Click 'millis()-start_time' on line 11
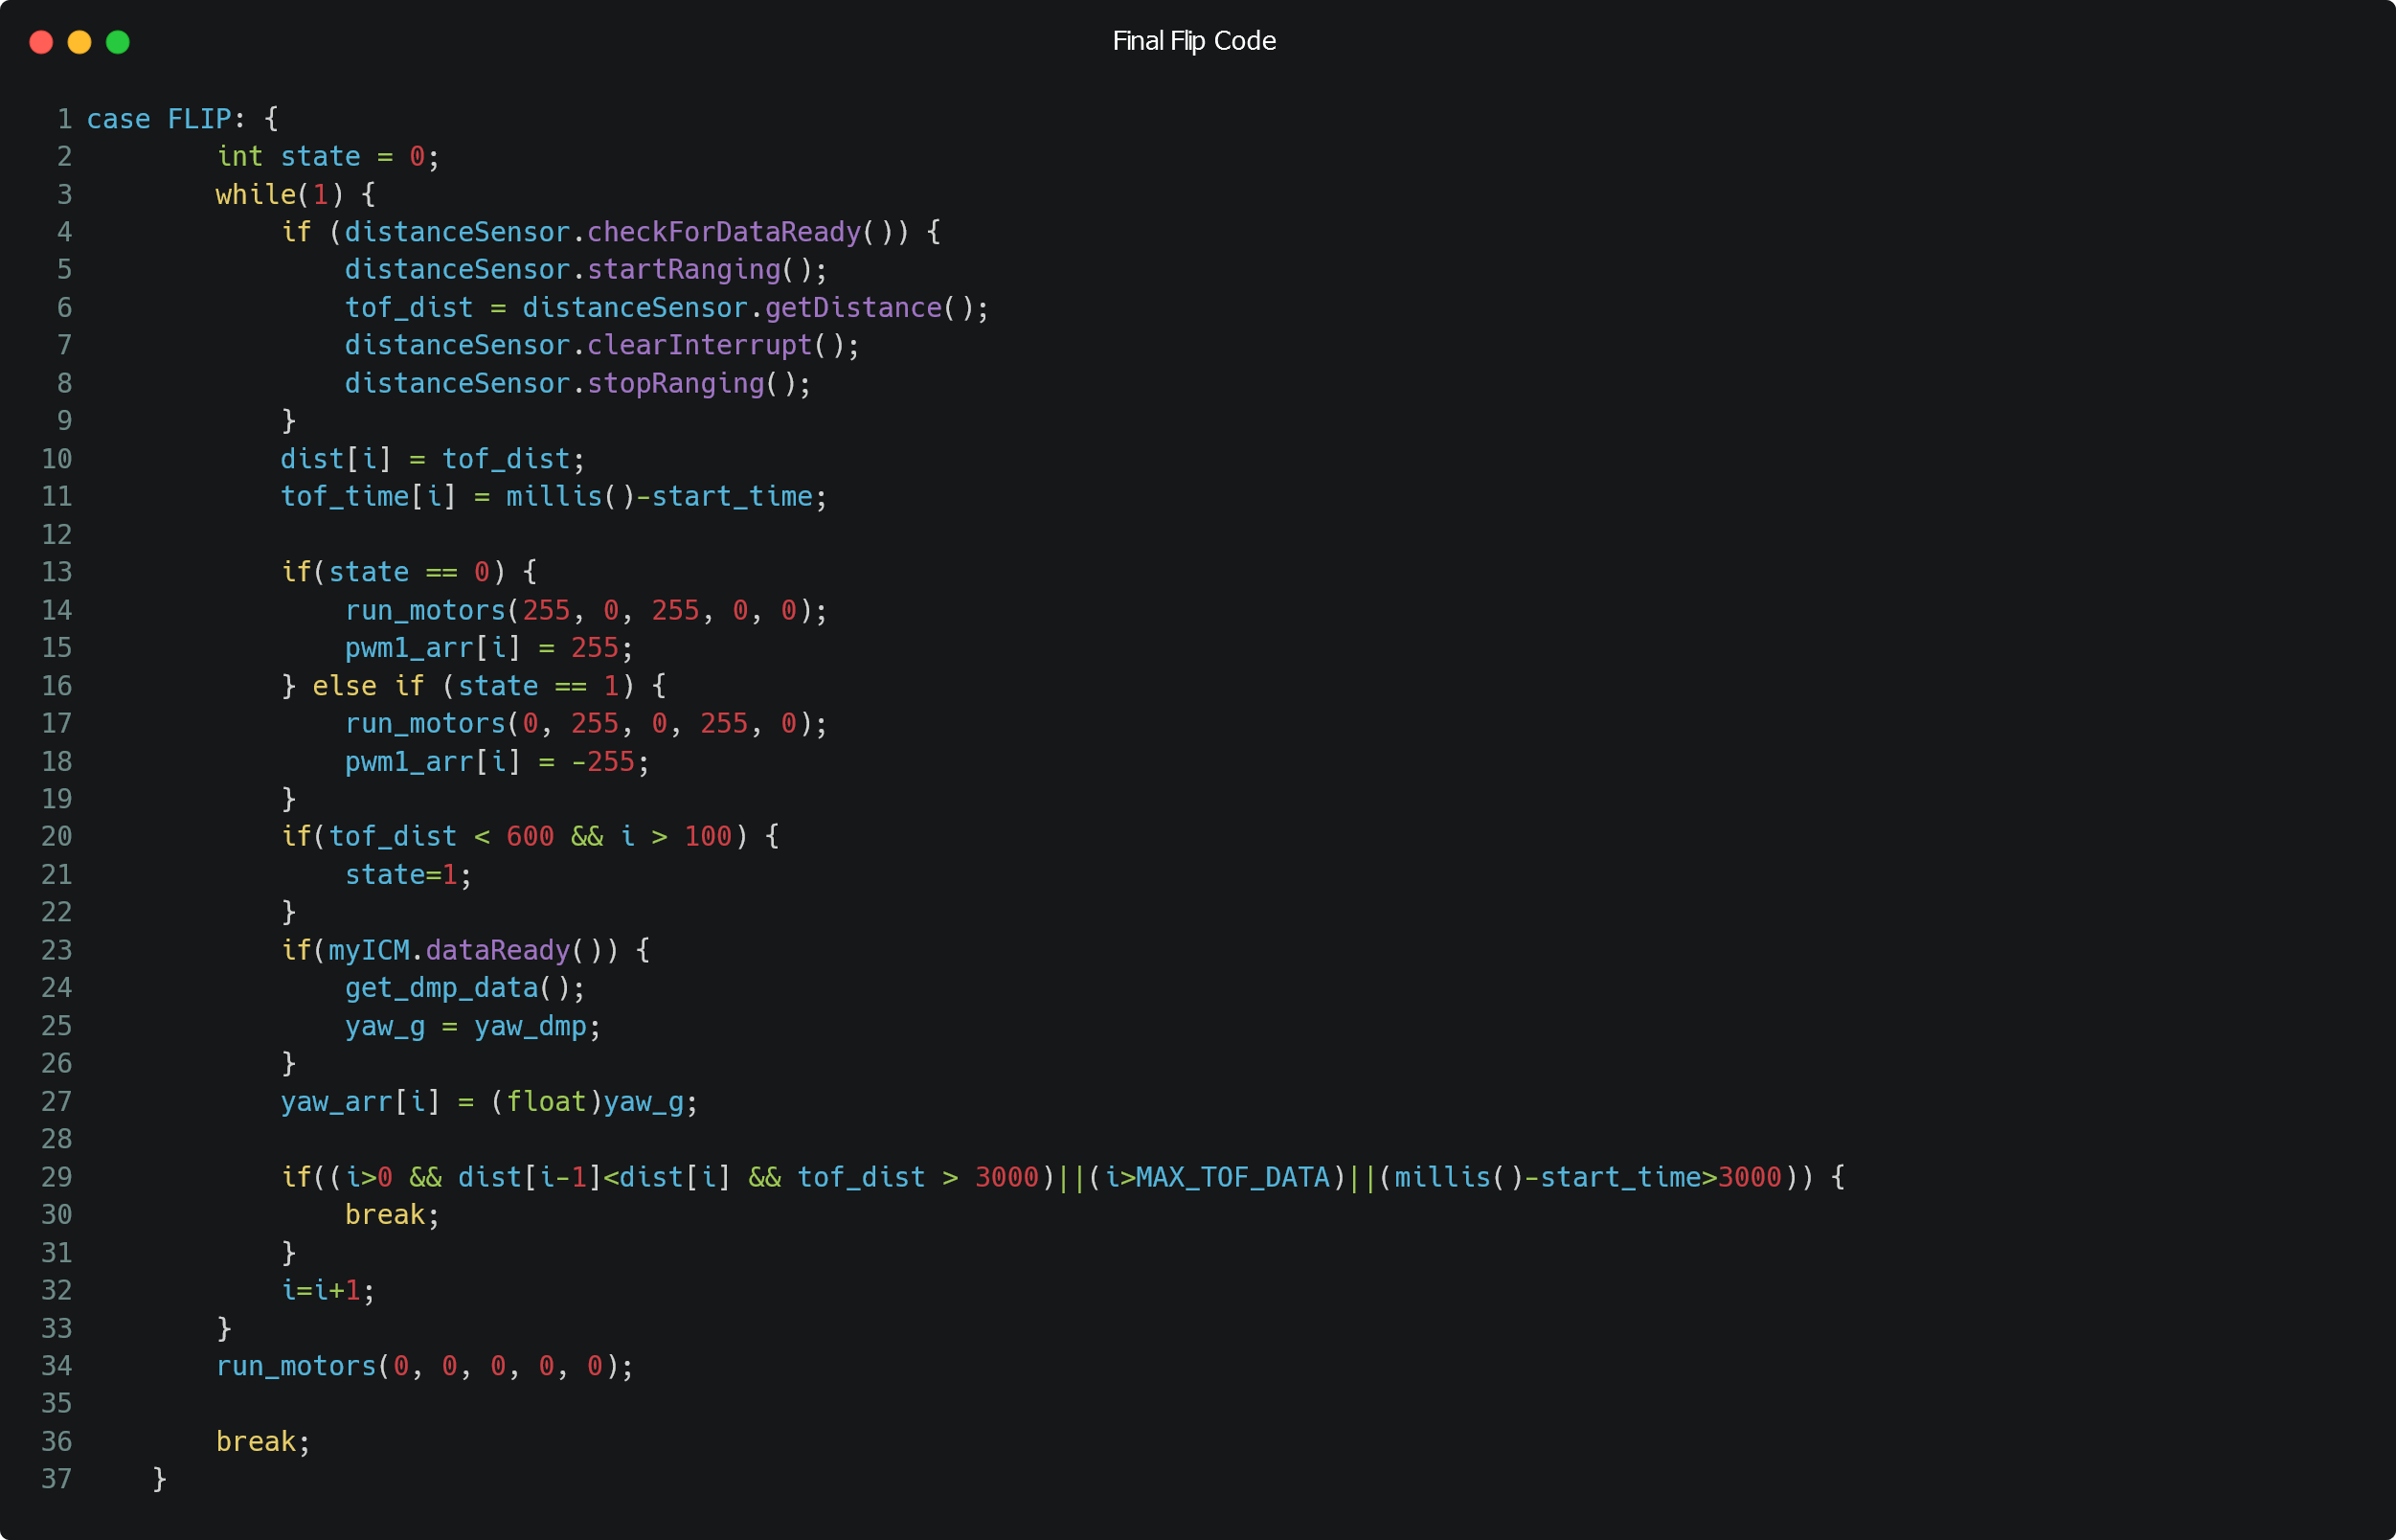2396x1540 pixels. click(x=660, y=497)
